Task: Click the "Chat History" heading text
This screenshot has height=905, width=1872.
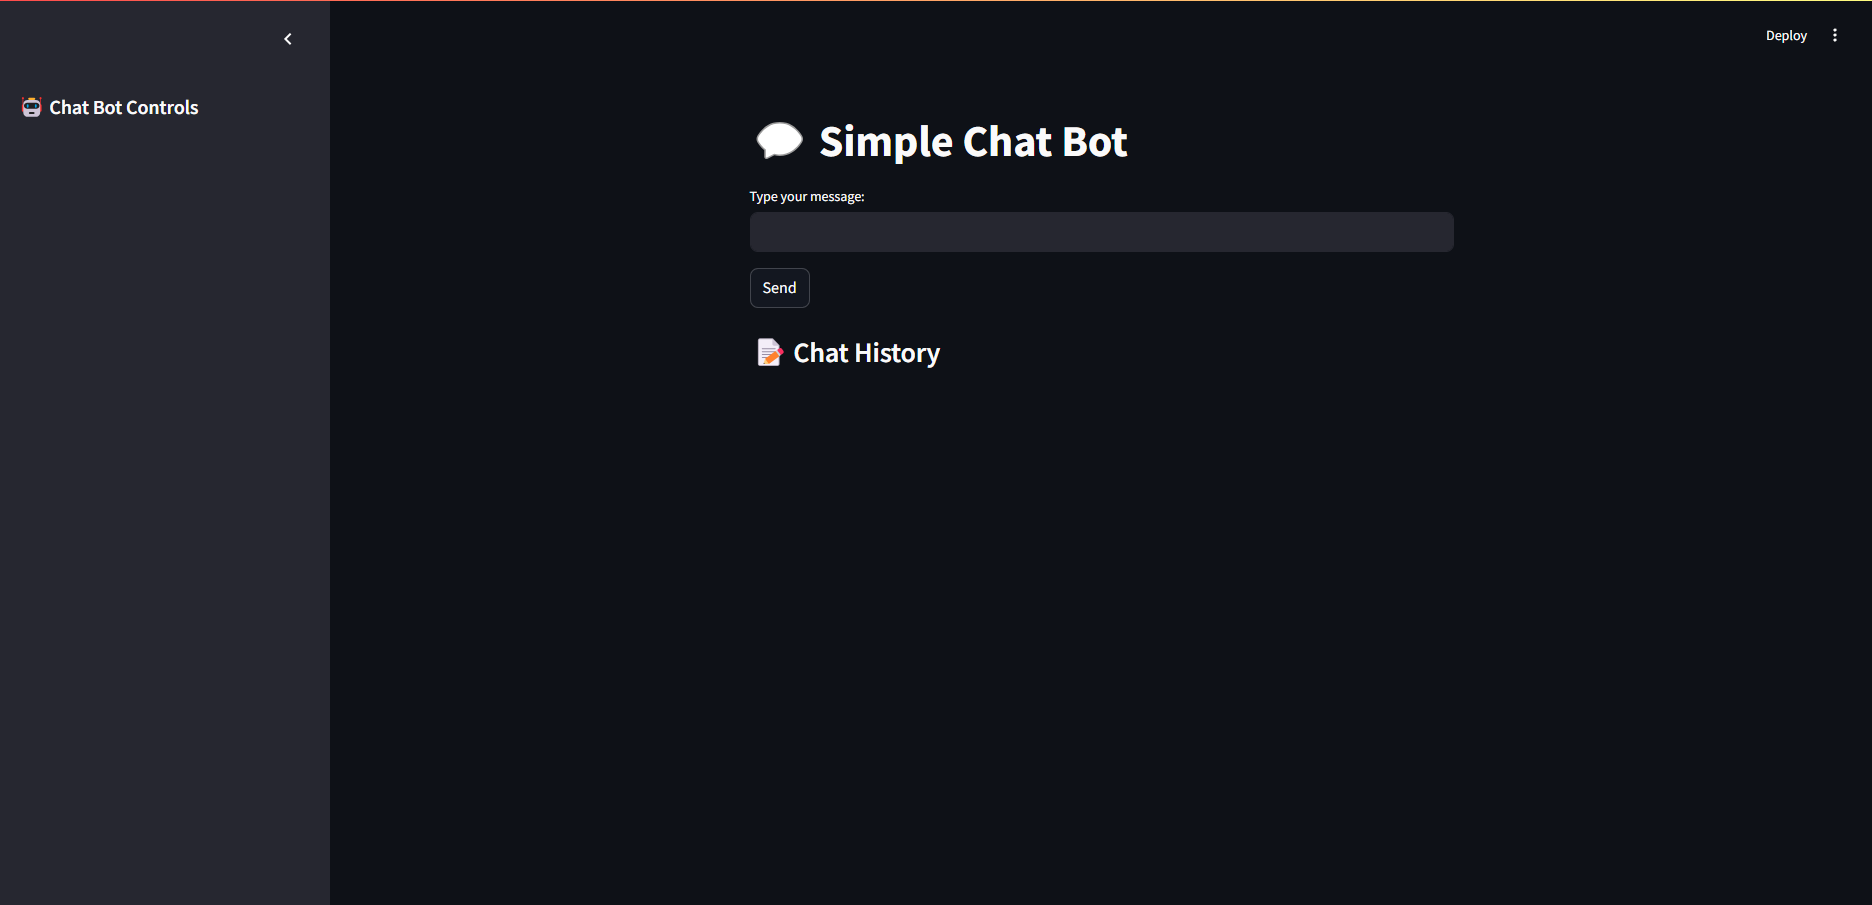Action: (x=866, y=353)
